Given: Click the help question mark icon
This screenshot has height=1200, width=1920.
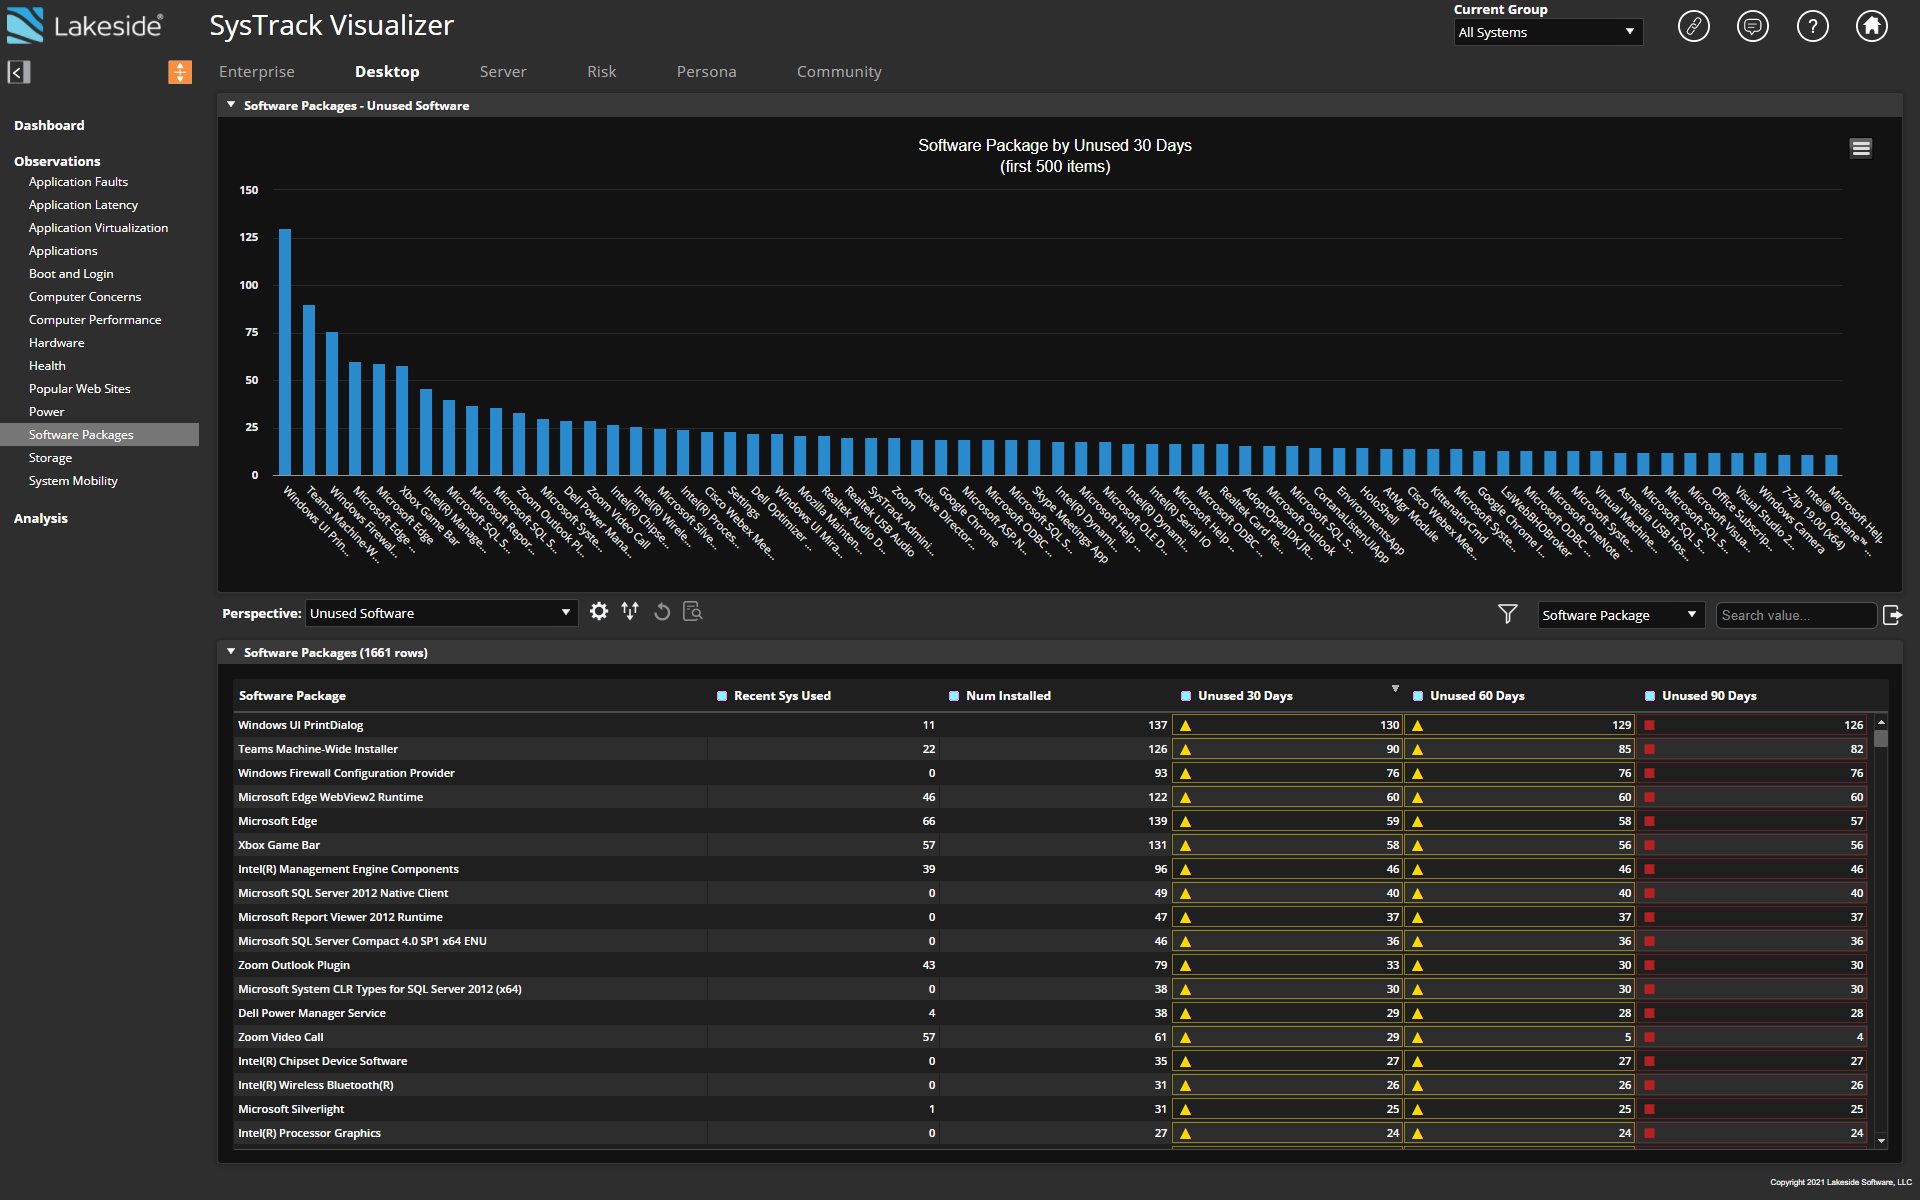Looking at the screenshot, I should pos(1812,26).
